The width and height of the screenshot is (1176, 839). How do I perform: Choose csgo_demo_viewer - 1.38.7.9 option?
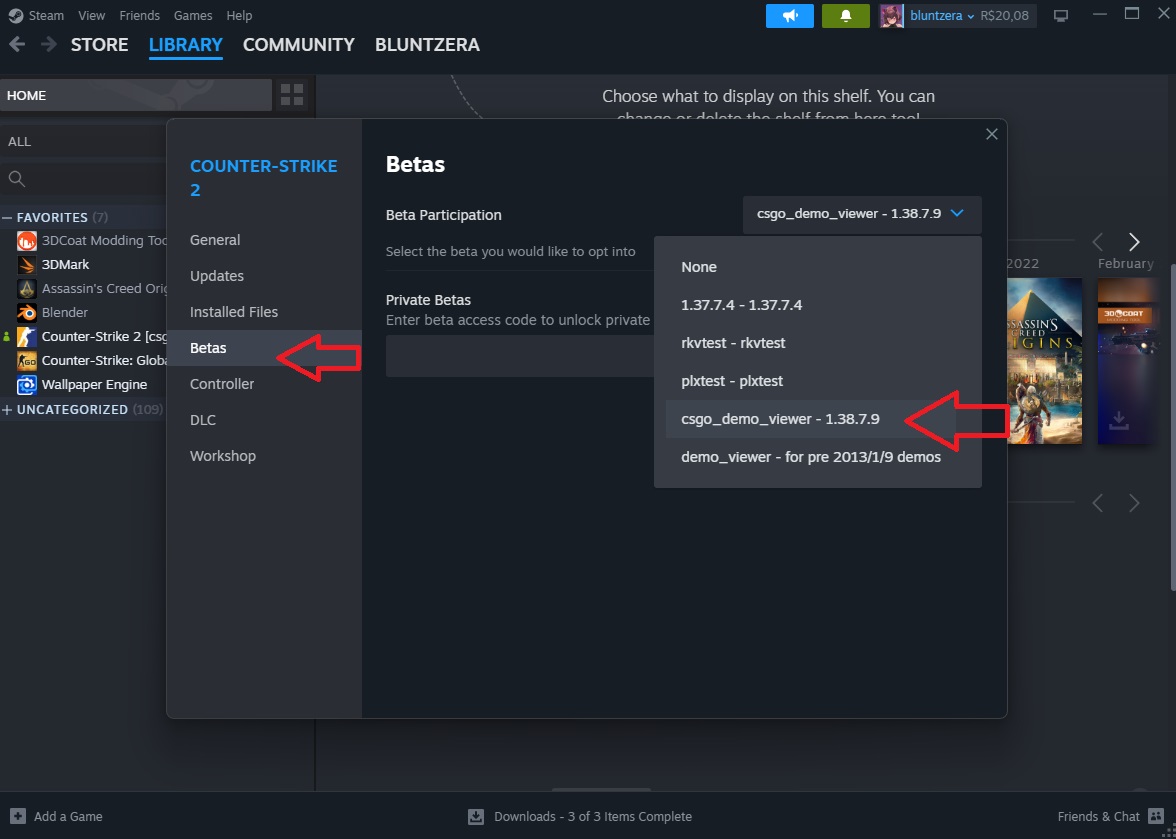(x=818, y=419)
